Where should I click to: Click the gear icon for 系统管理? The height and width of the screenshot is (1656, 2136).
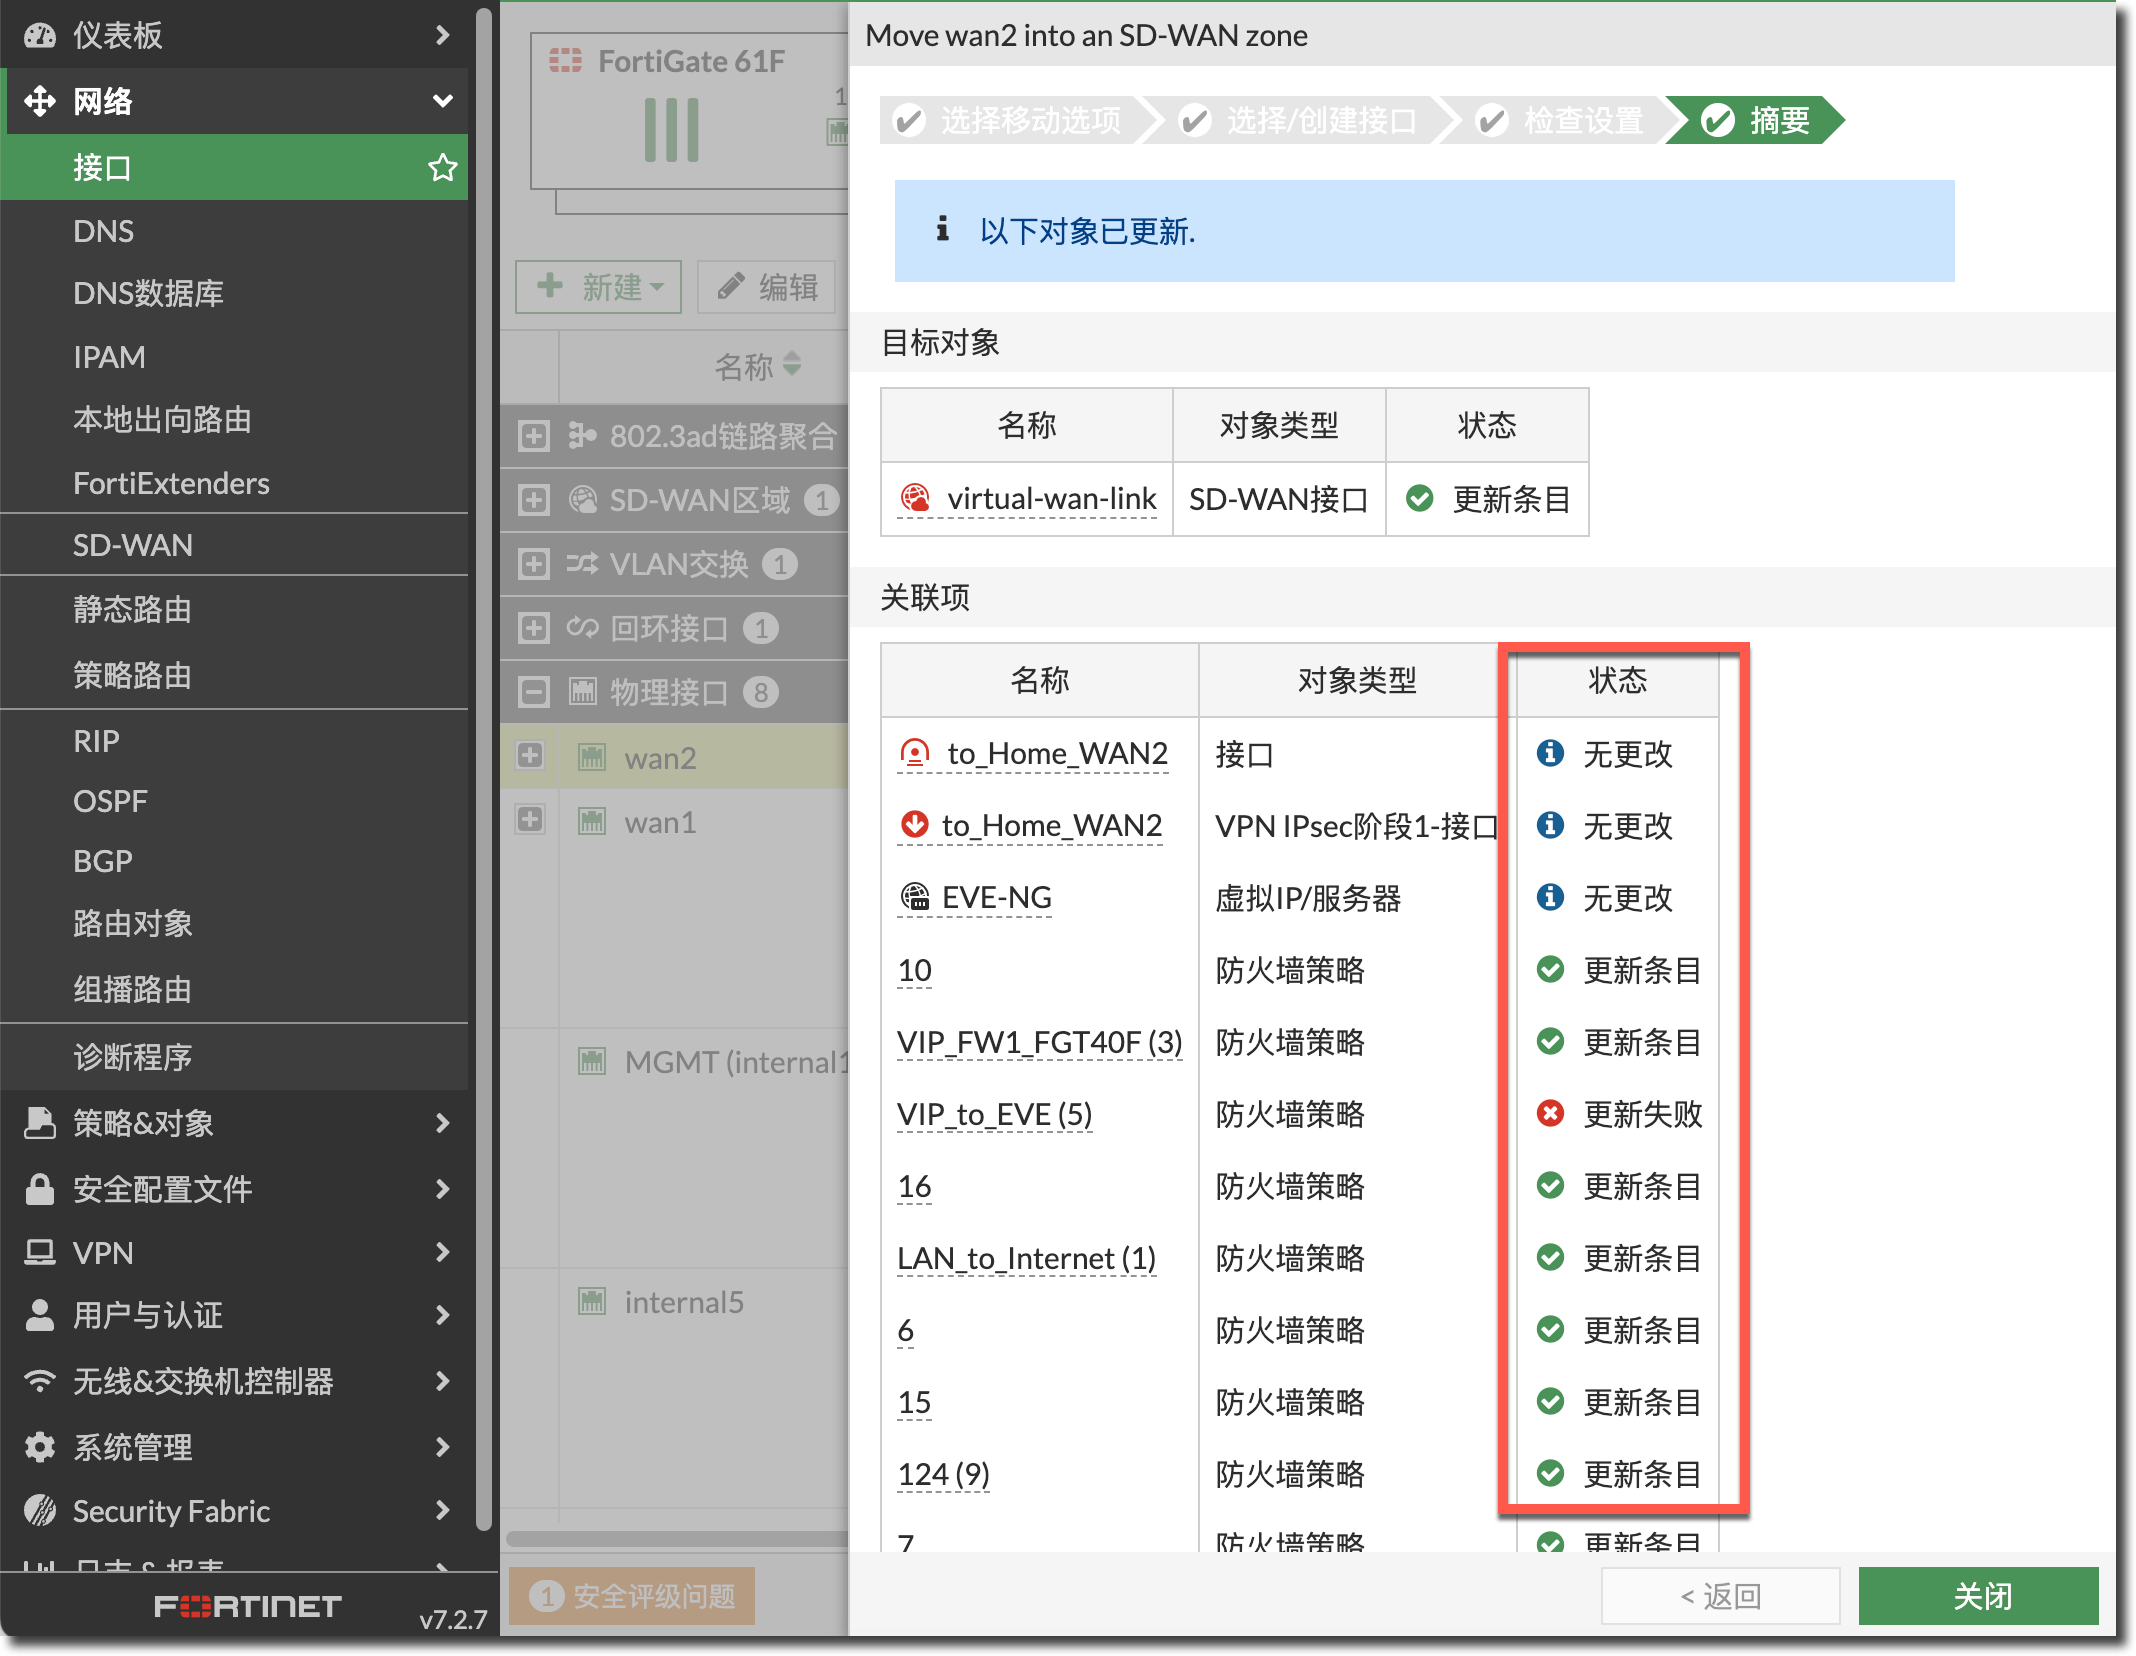(x=39, y=1446)
